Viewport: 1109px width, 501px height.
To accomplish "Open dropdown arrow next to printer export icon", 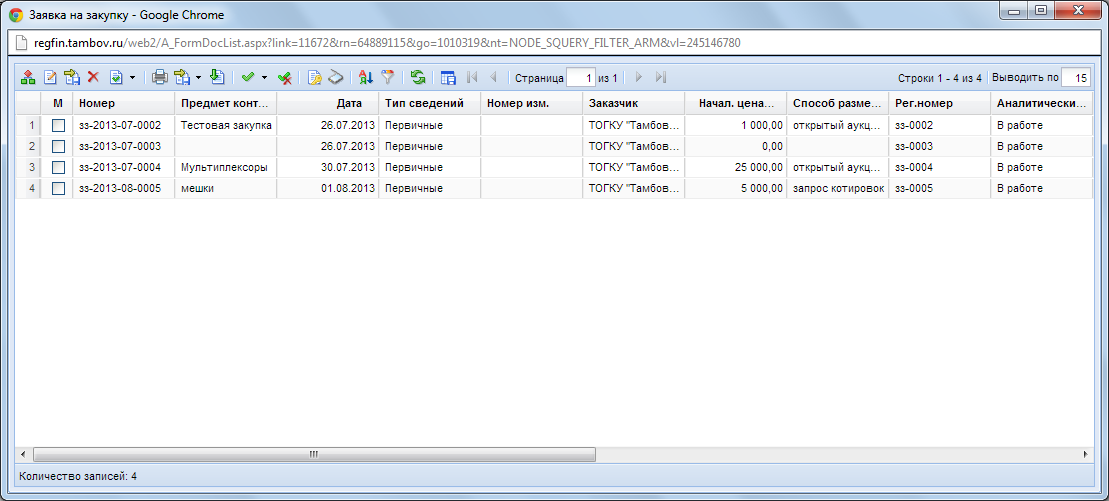I will point(198,77).
